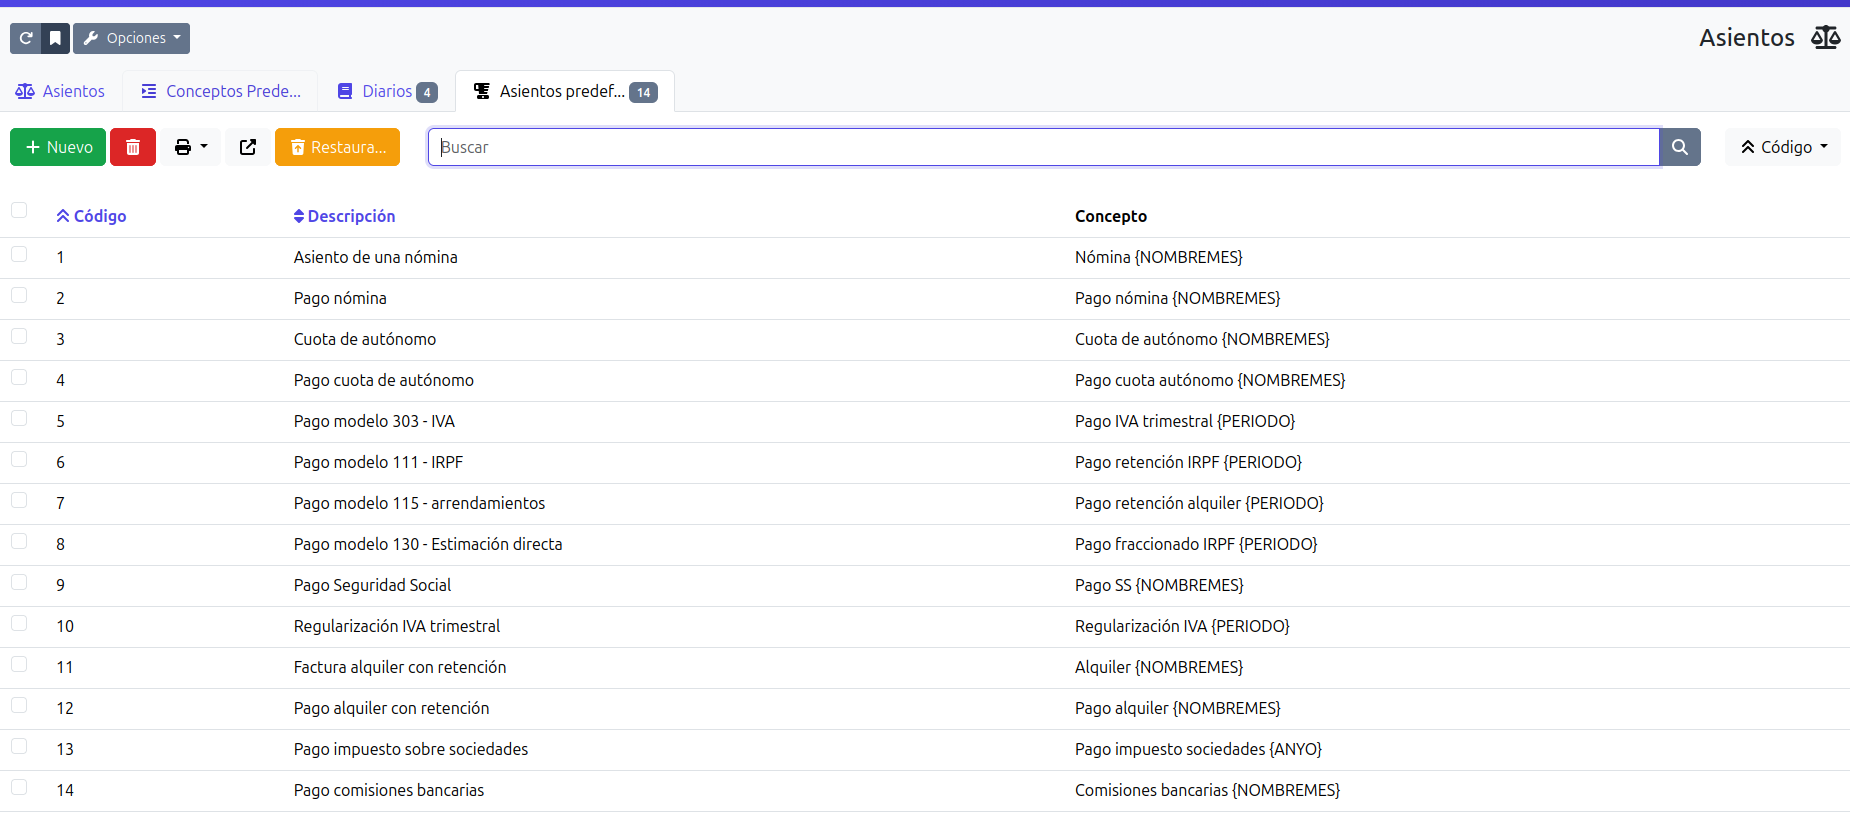Click the magnifier search button
This screenshot has width=1850, height=826.
1680,147
